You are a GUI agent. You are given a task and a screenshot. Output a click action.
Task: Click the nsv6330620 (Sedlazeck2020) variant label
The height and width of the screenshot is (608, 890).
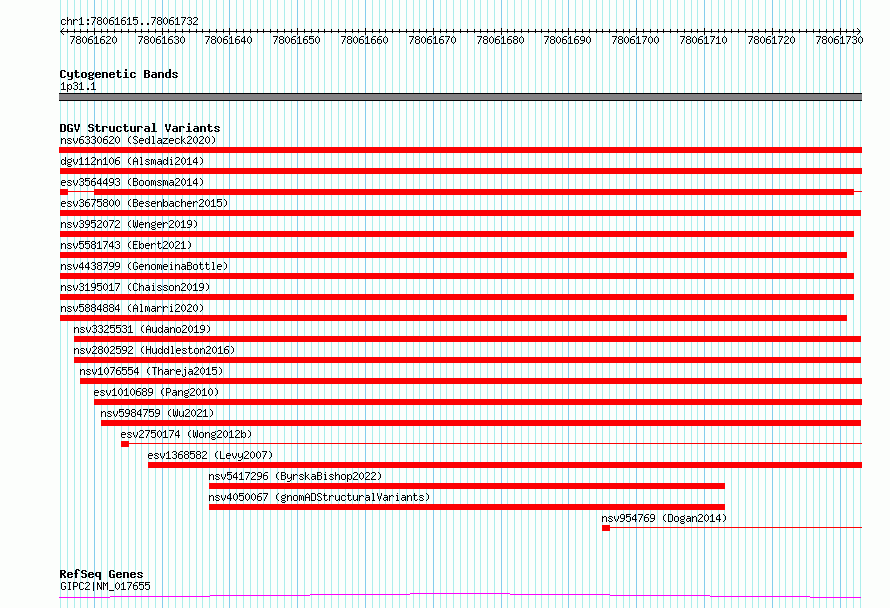[x=138, y=140]
